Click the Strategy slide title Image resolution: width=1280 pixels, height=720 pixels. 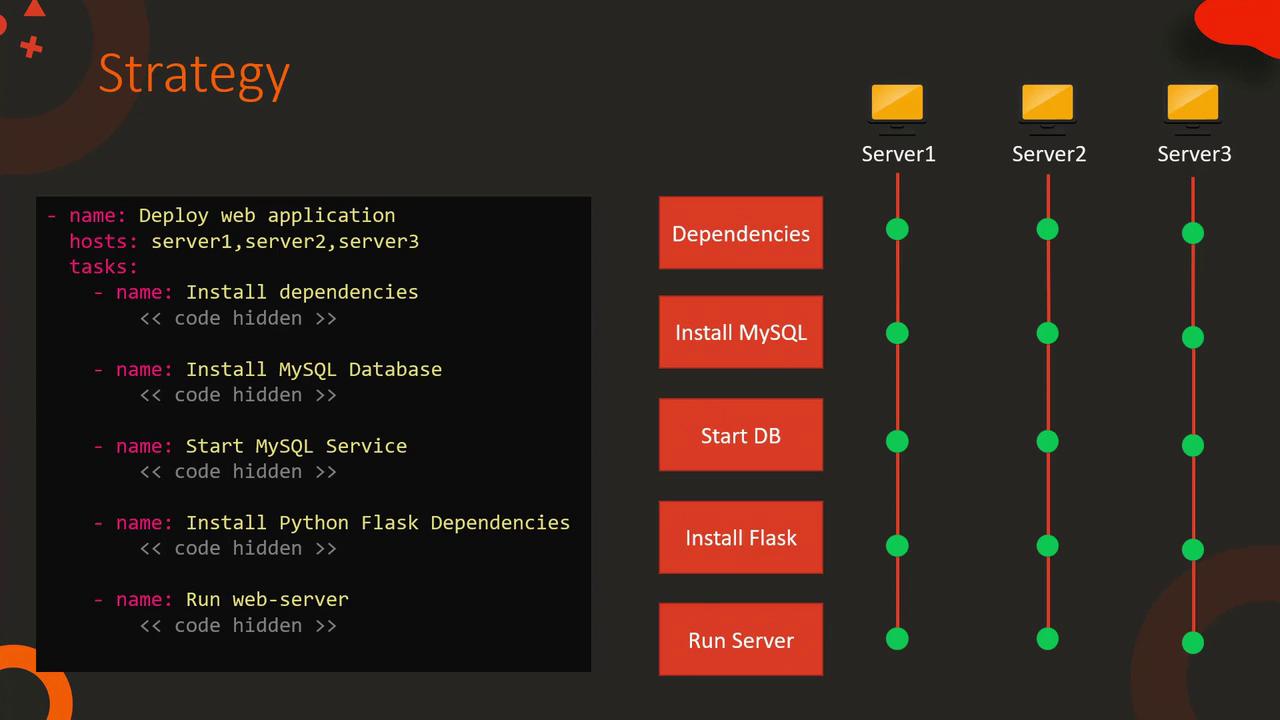click(194, 74)
